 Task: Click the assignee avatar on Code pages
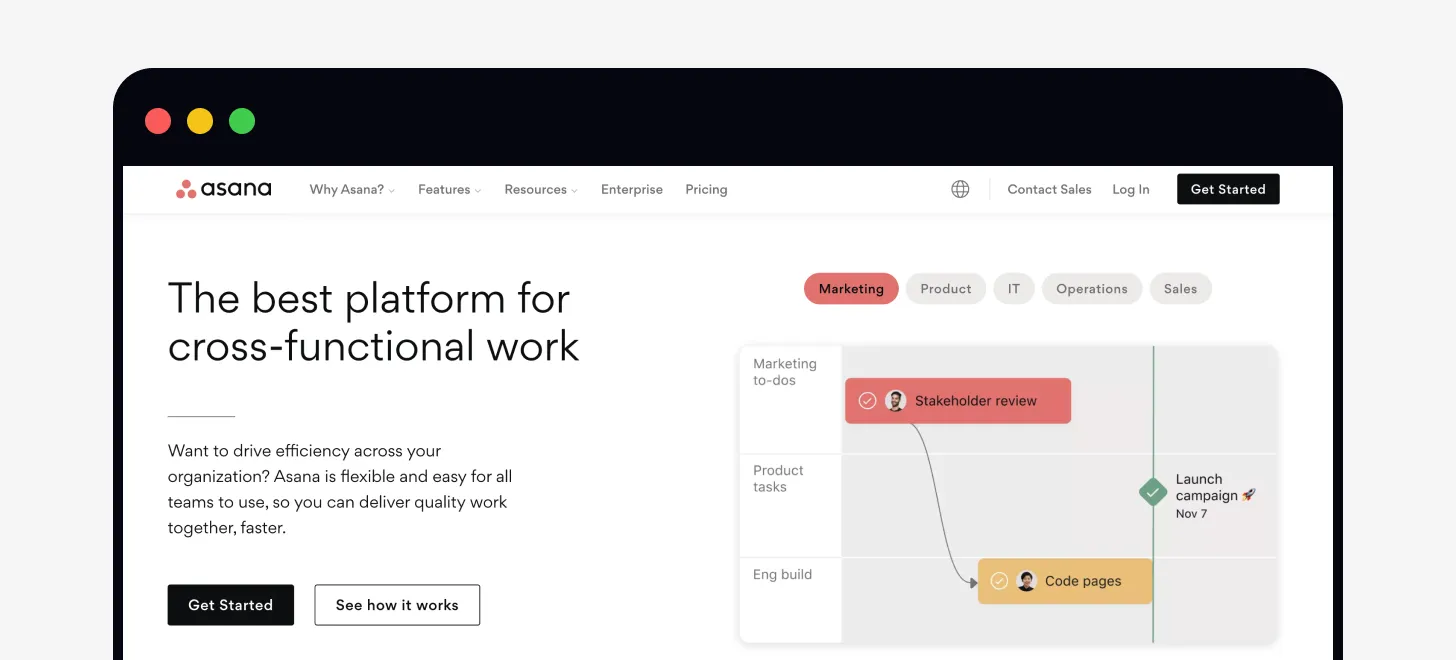coord(1026,580)
